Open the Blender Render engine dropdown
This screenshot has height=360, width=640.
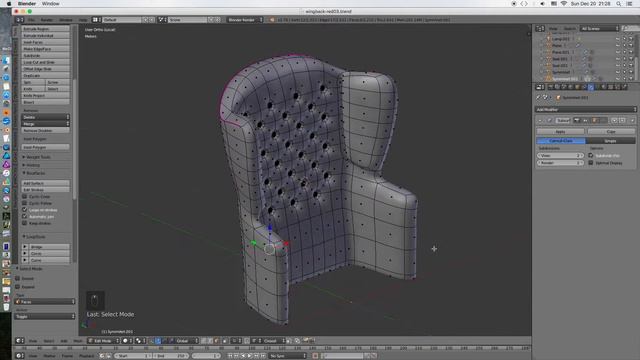244,20
